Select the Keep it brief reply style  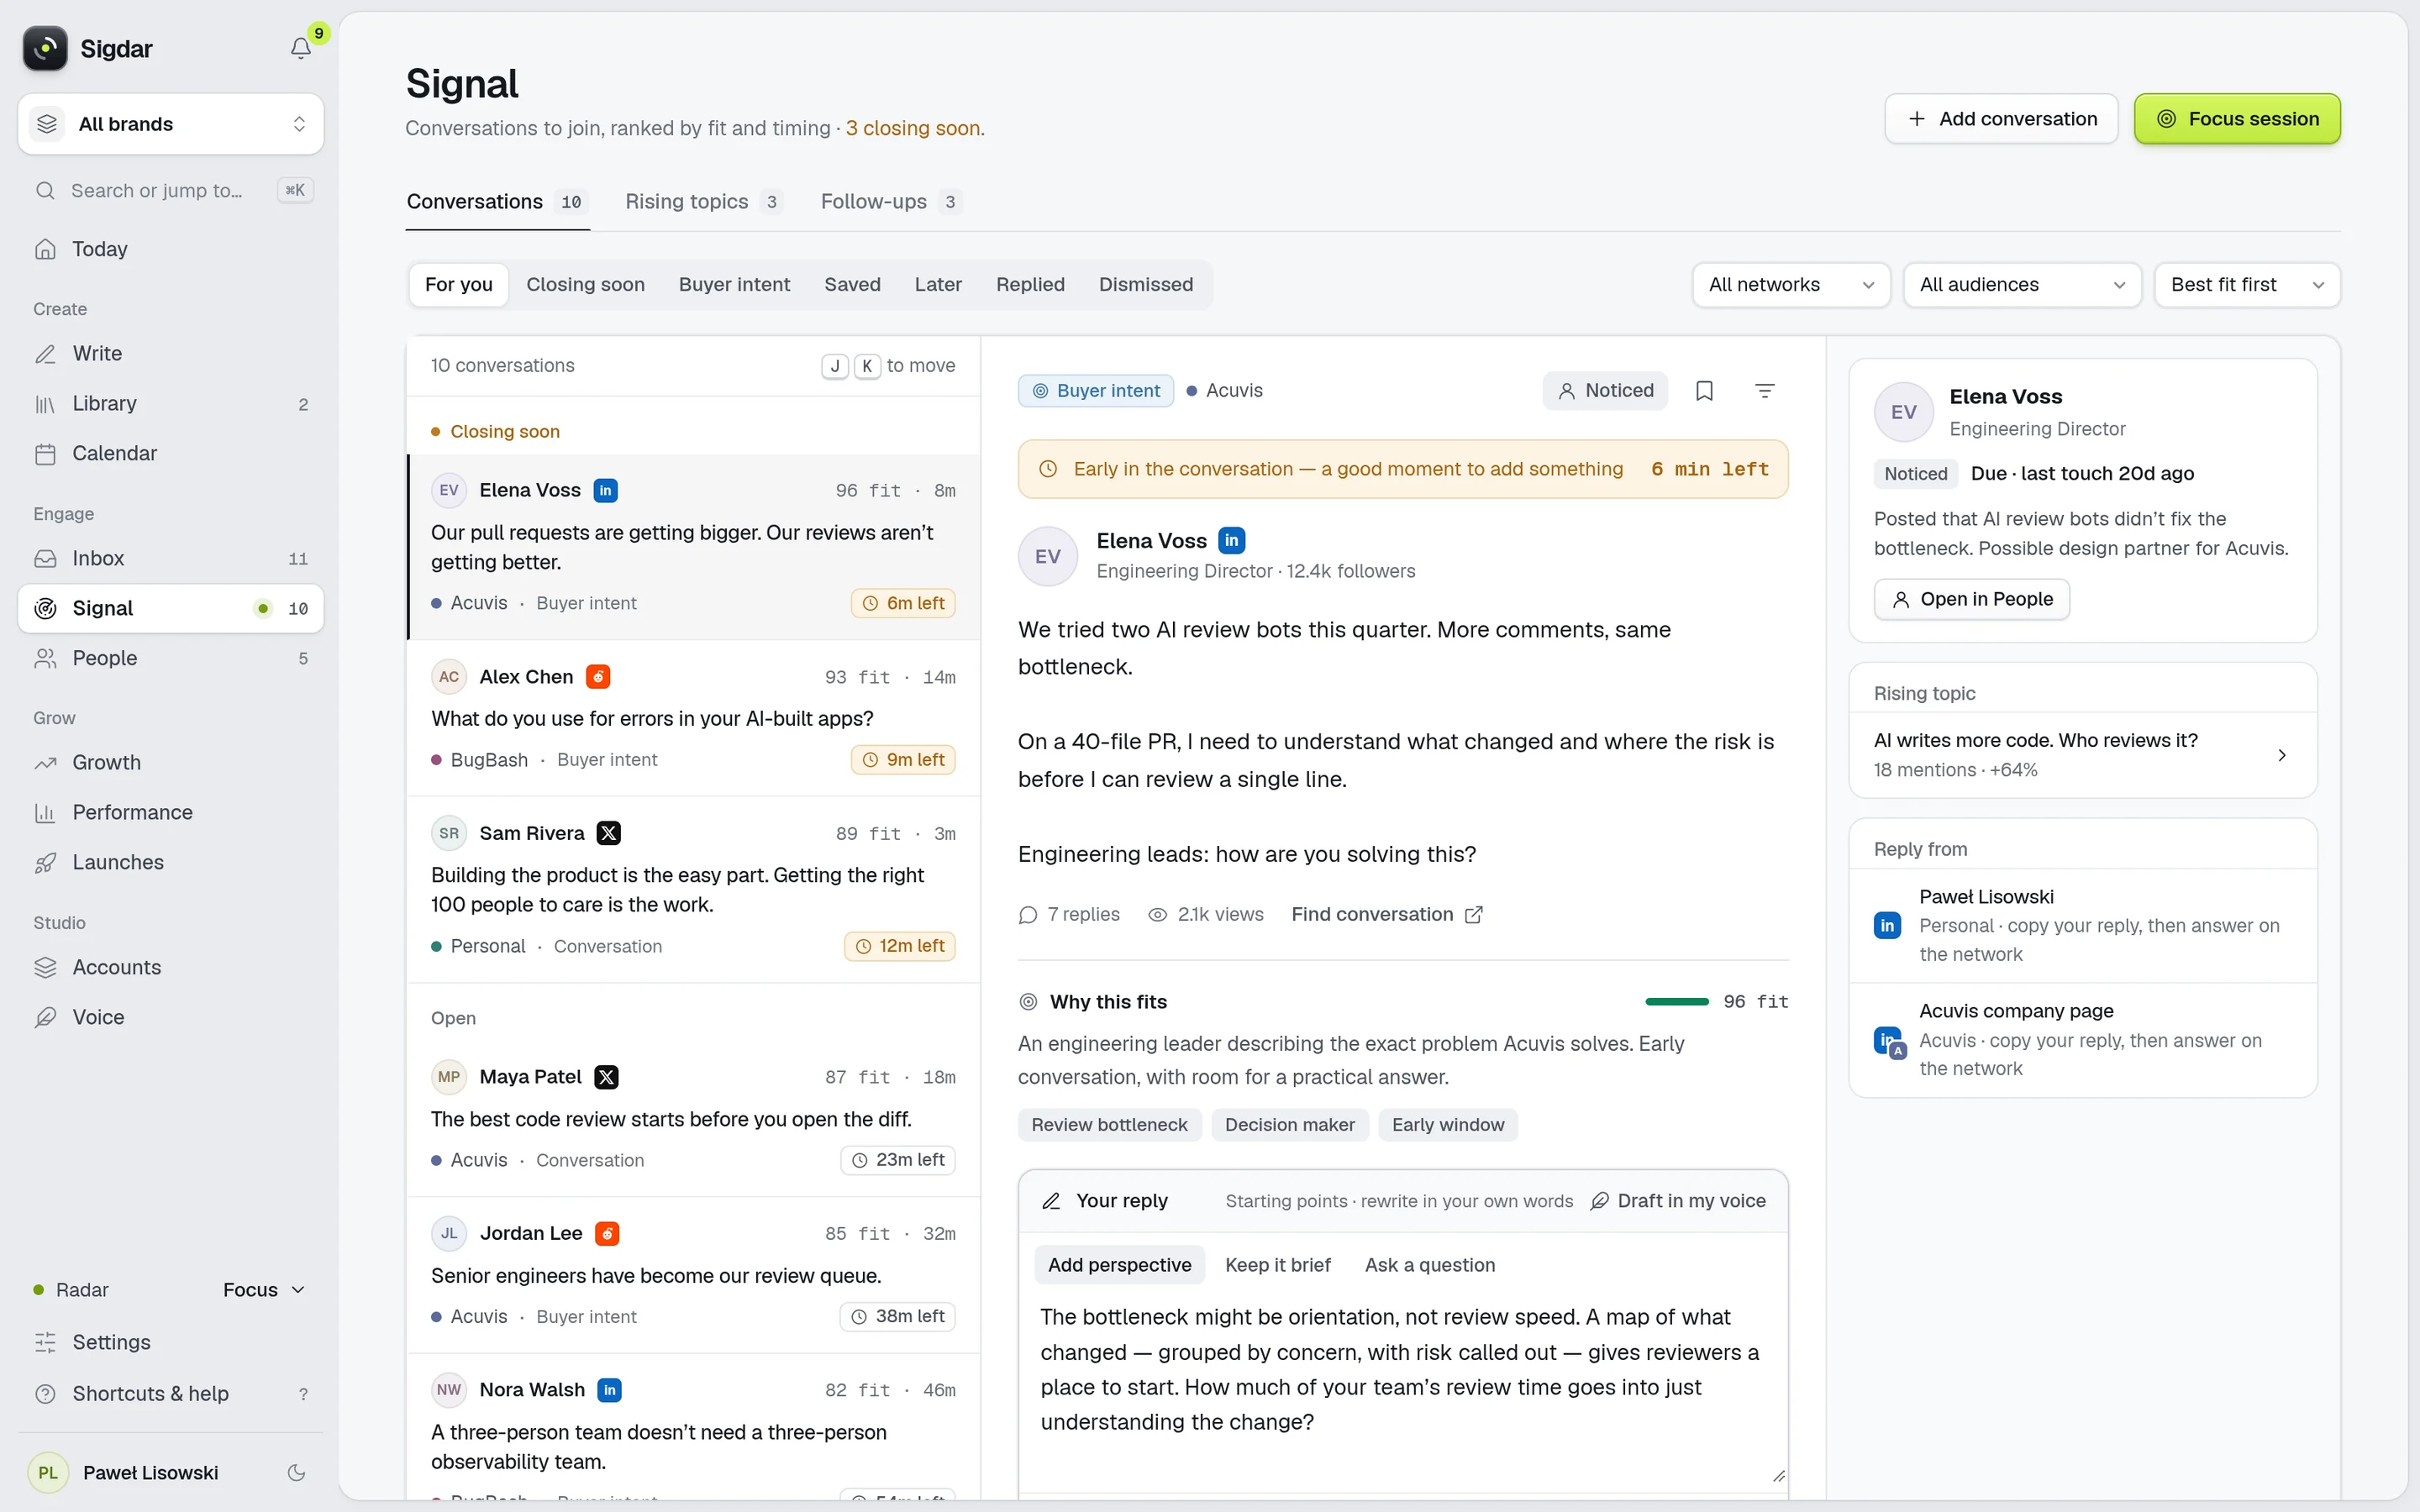coord(1277,1265)
